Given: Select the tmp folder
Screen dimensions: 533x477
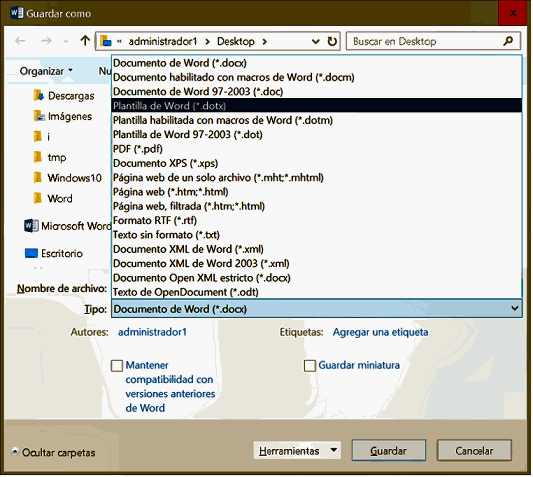Looking at the screenshot, I should coord(50,157).
